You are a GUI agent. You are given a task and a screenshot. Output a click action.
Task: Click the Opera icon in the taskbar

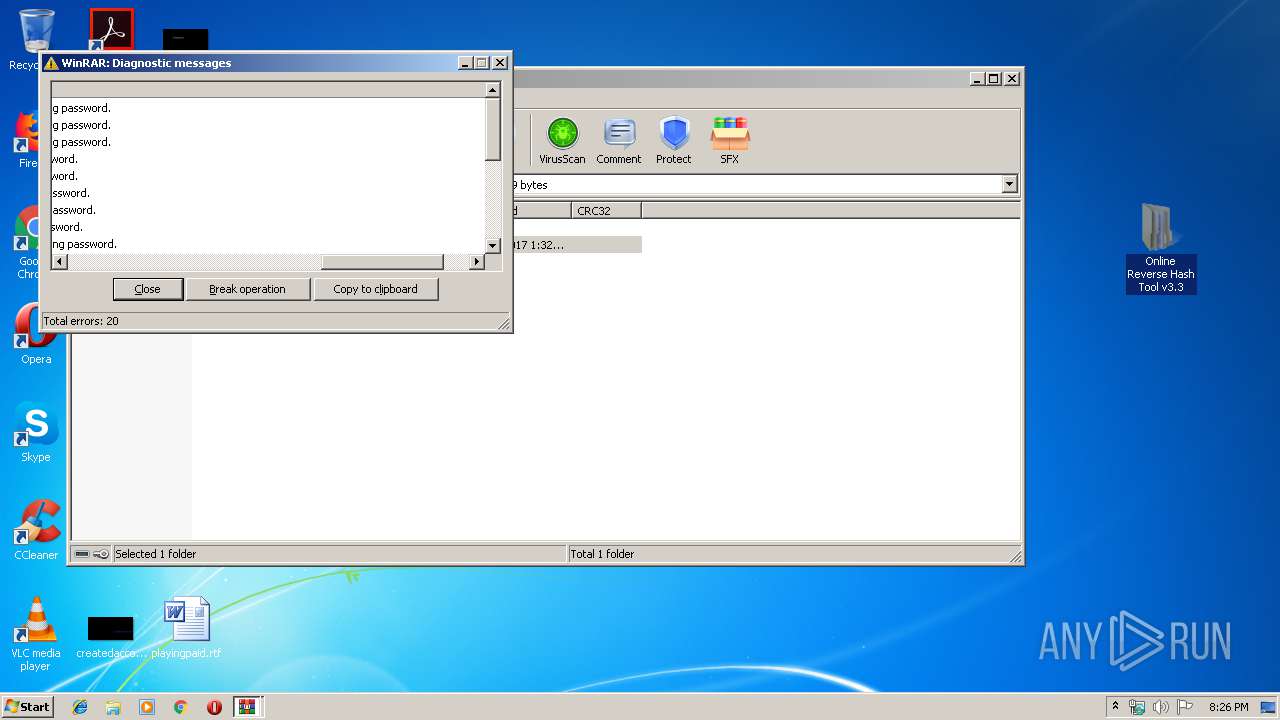214,707
